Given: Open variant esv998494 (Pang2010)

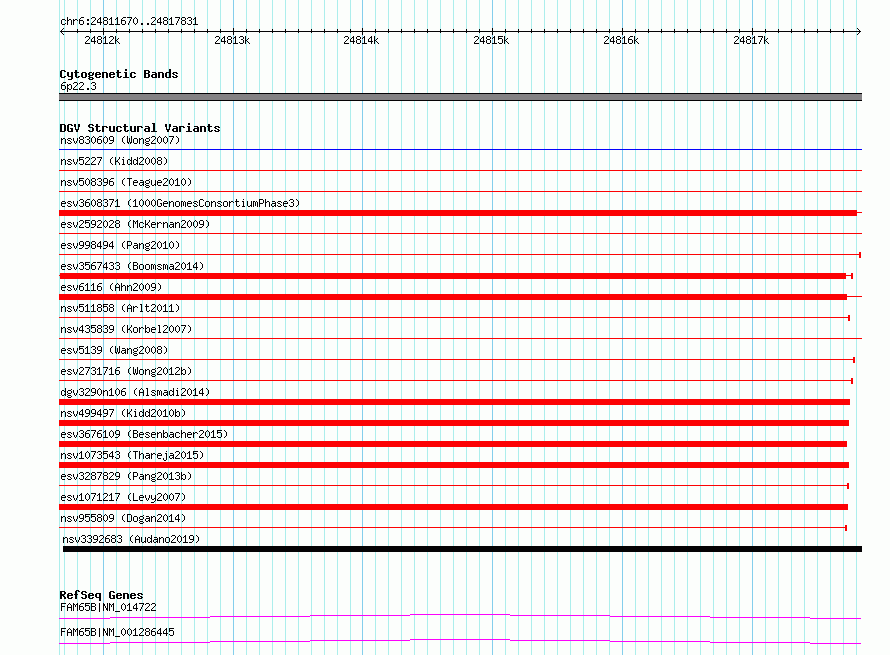Looking at the screenshot, I should (120, 245).
